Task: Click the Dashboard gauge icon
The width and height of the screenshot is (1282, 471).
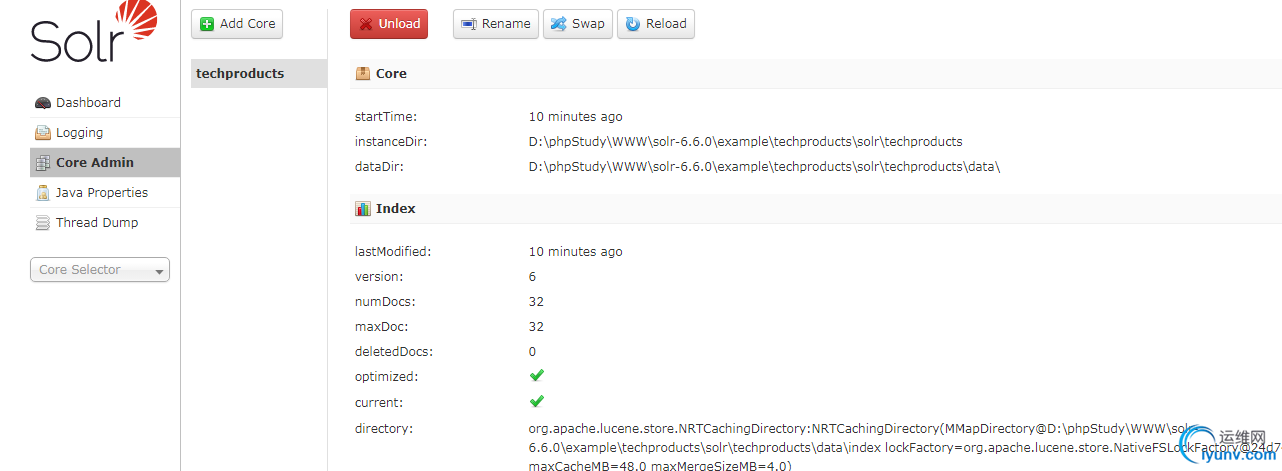Action: click(x=43, y=103)
